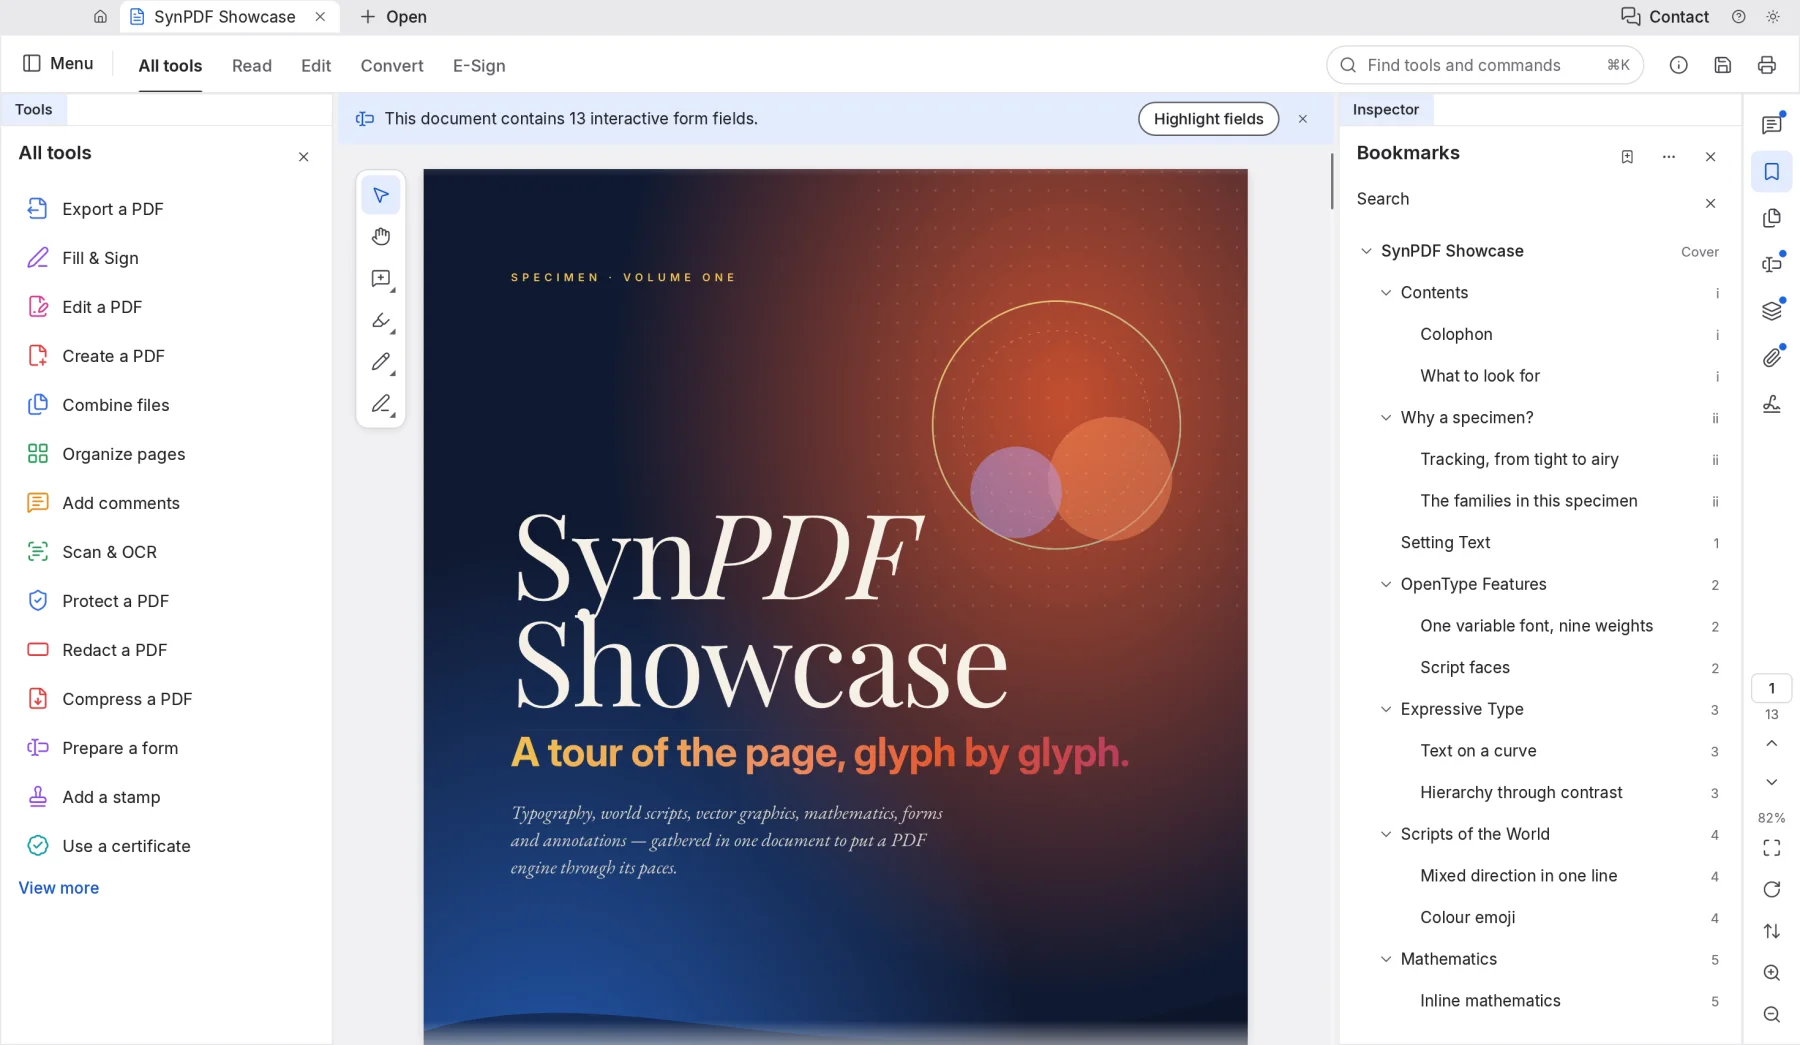Open the form fields panel icon

[x=1771, y=264]
